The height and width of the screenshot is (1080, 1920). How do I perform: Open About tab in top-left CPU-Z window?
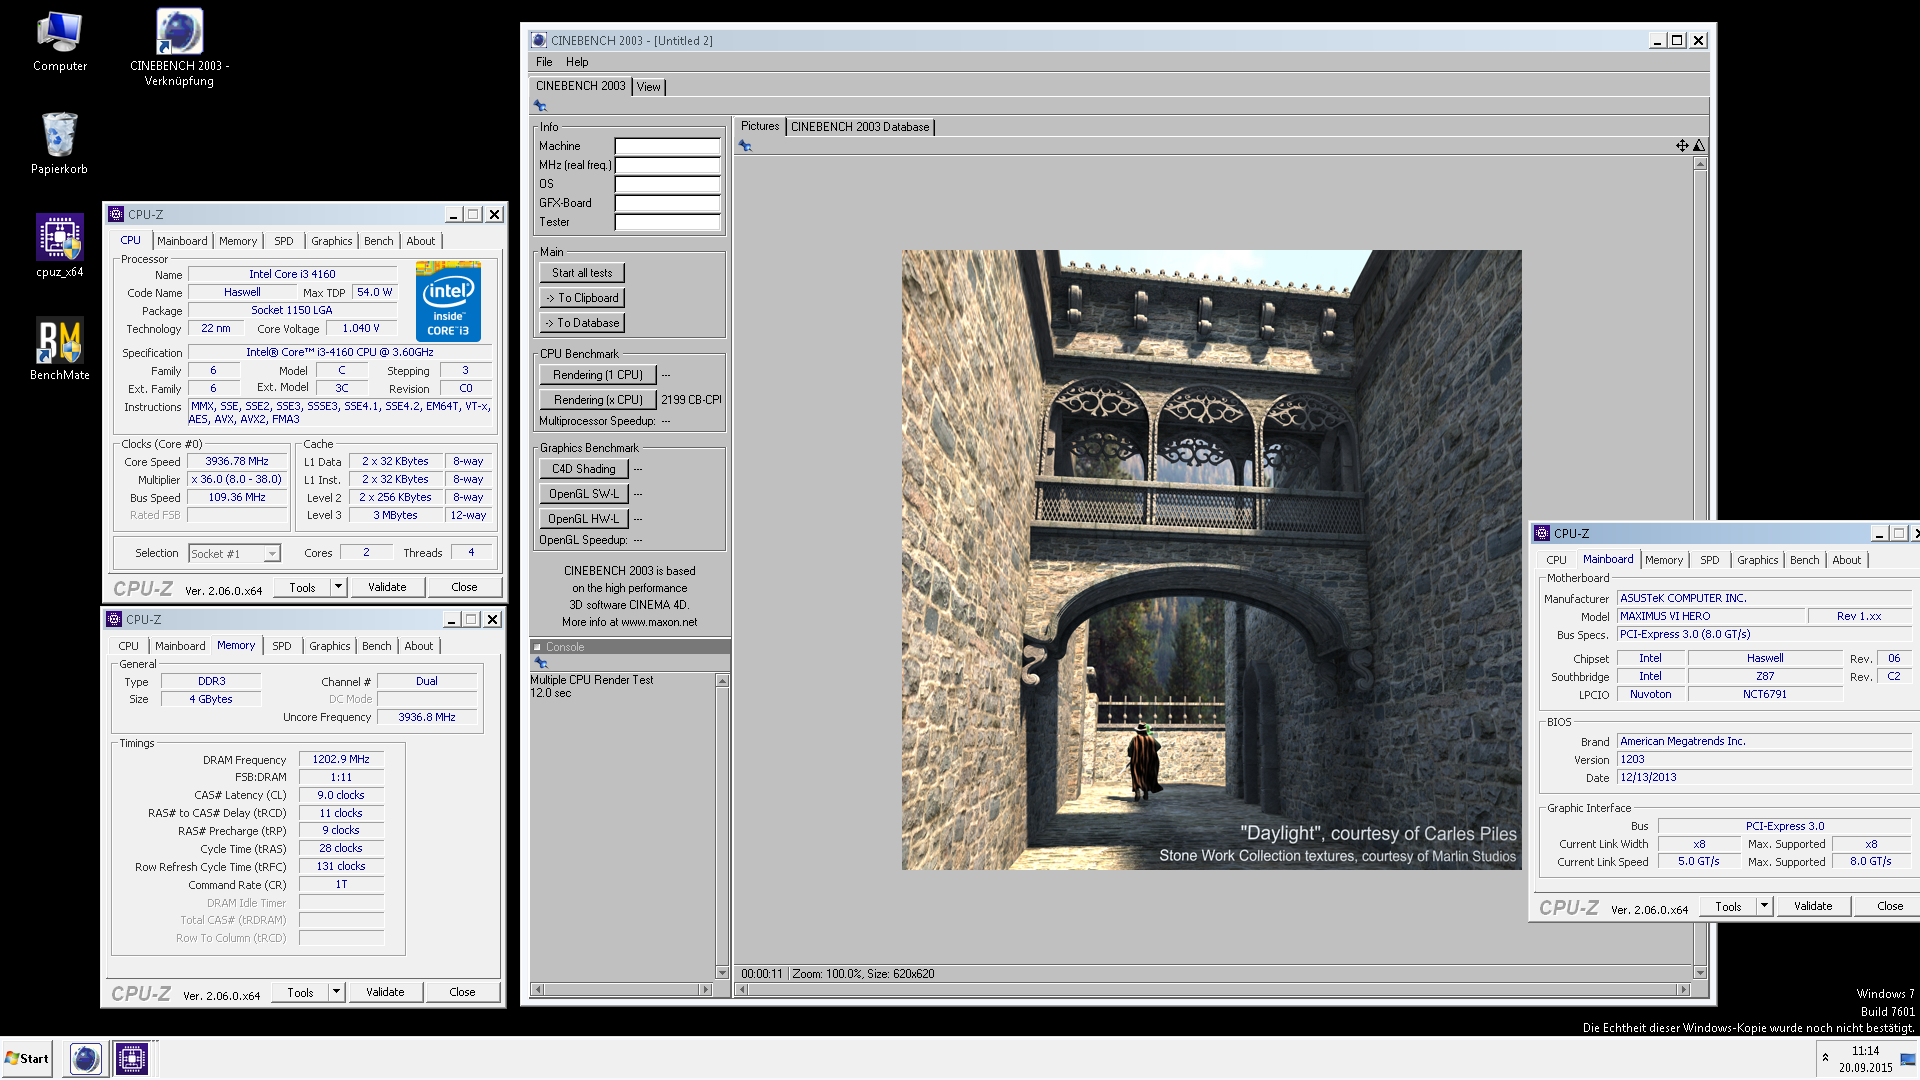point(421,241)
